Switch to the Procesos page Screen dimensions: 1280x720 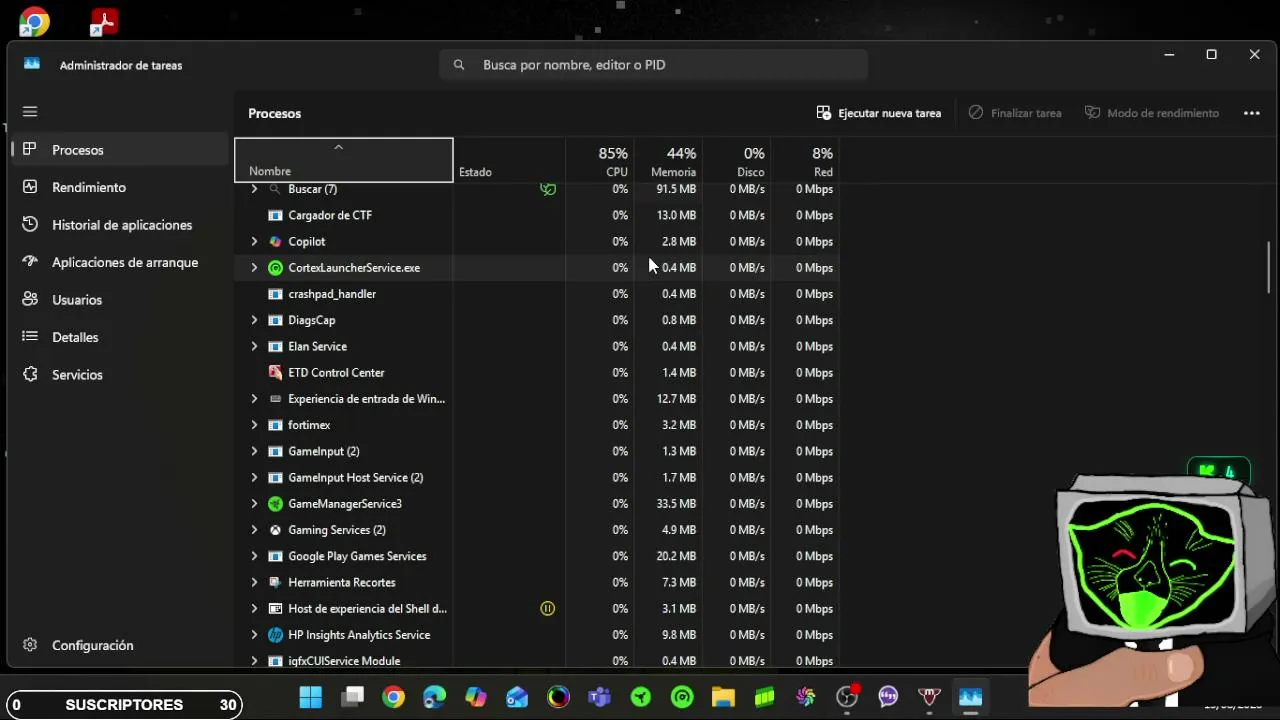[x=120, y=150]
